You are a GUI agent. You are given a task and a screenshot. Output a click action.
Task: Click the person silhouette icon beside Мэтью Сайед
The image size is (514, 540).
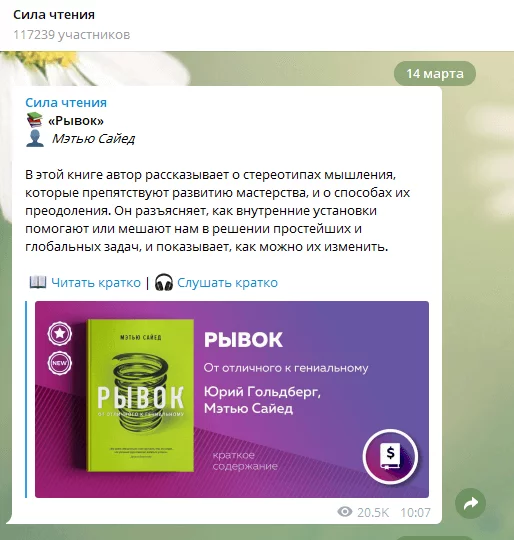[x=35, y=138]
